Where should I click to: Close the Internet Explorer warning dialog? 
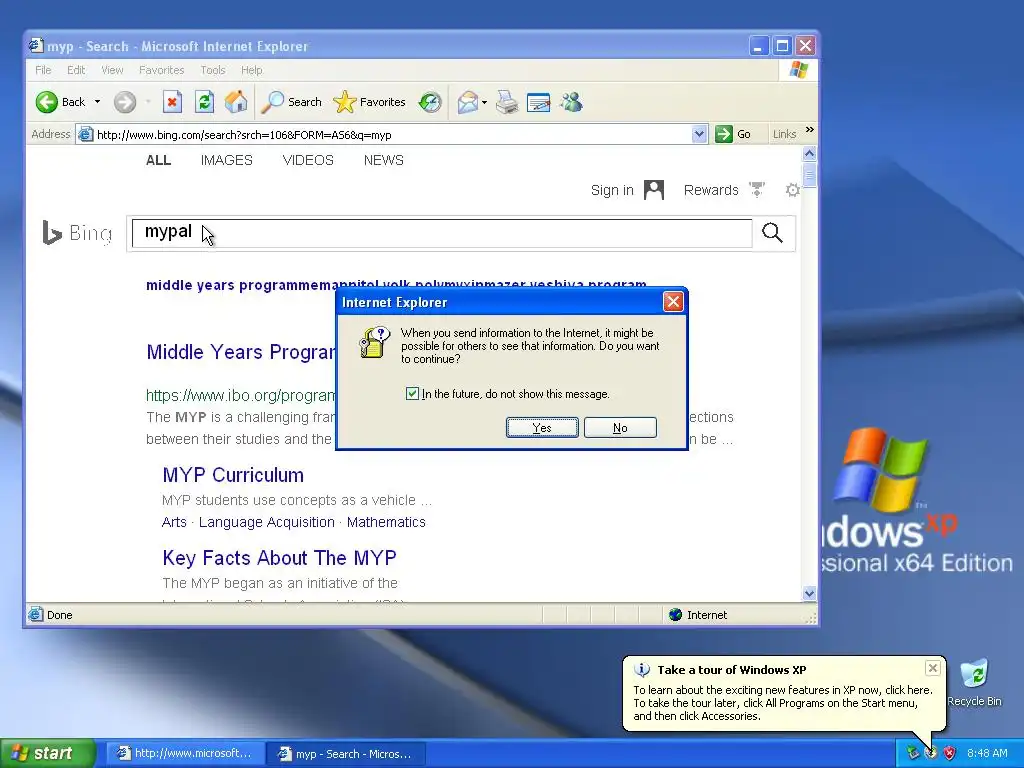pos(673,301)
